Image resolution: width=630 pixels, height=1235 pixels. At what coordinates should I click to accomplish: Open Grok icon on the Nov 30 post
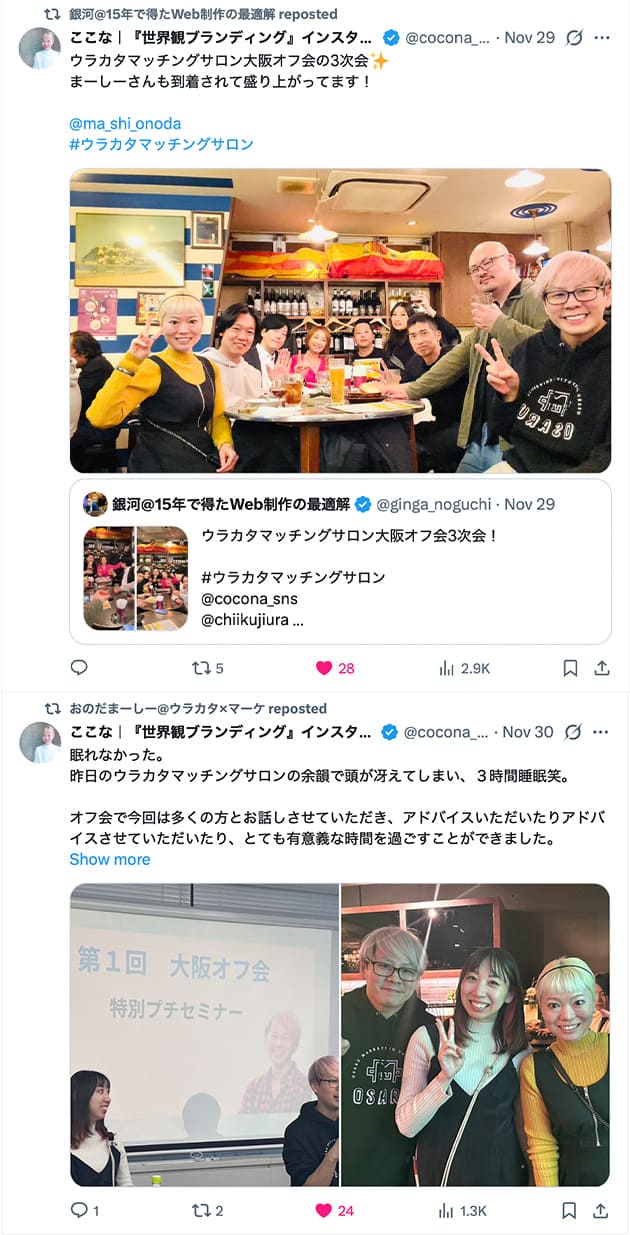(573, 732)
